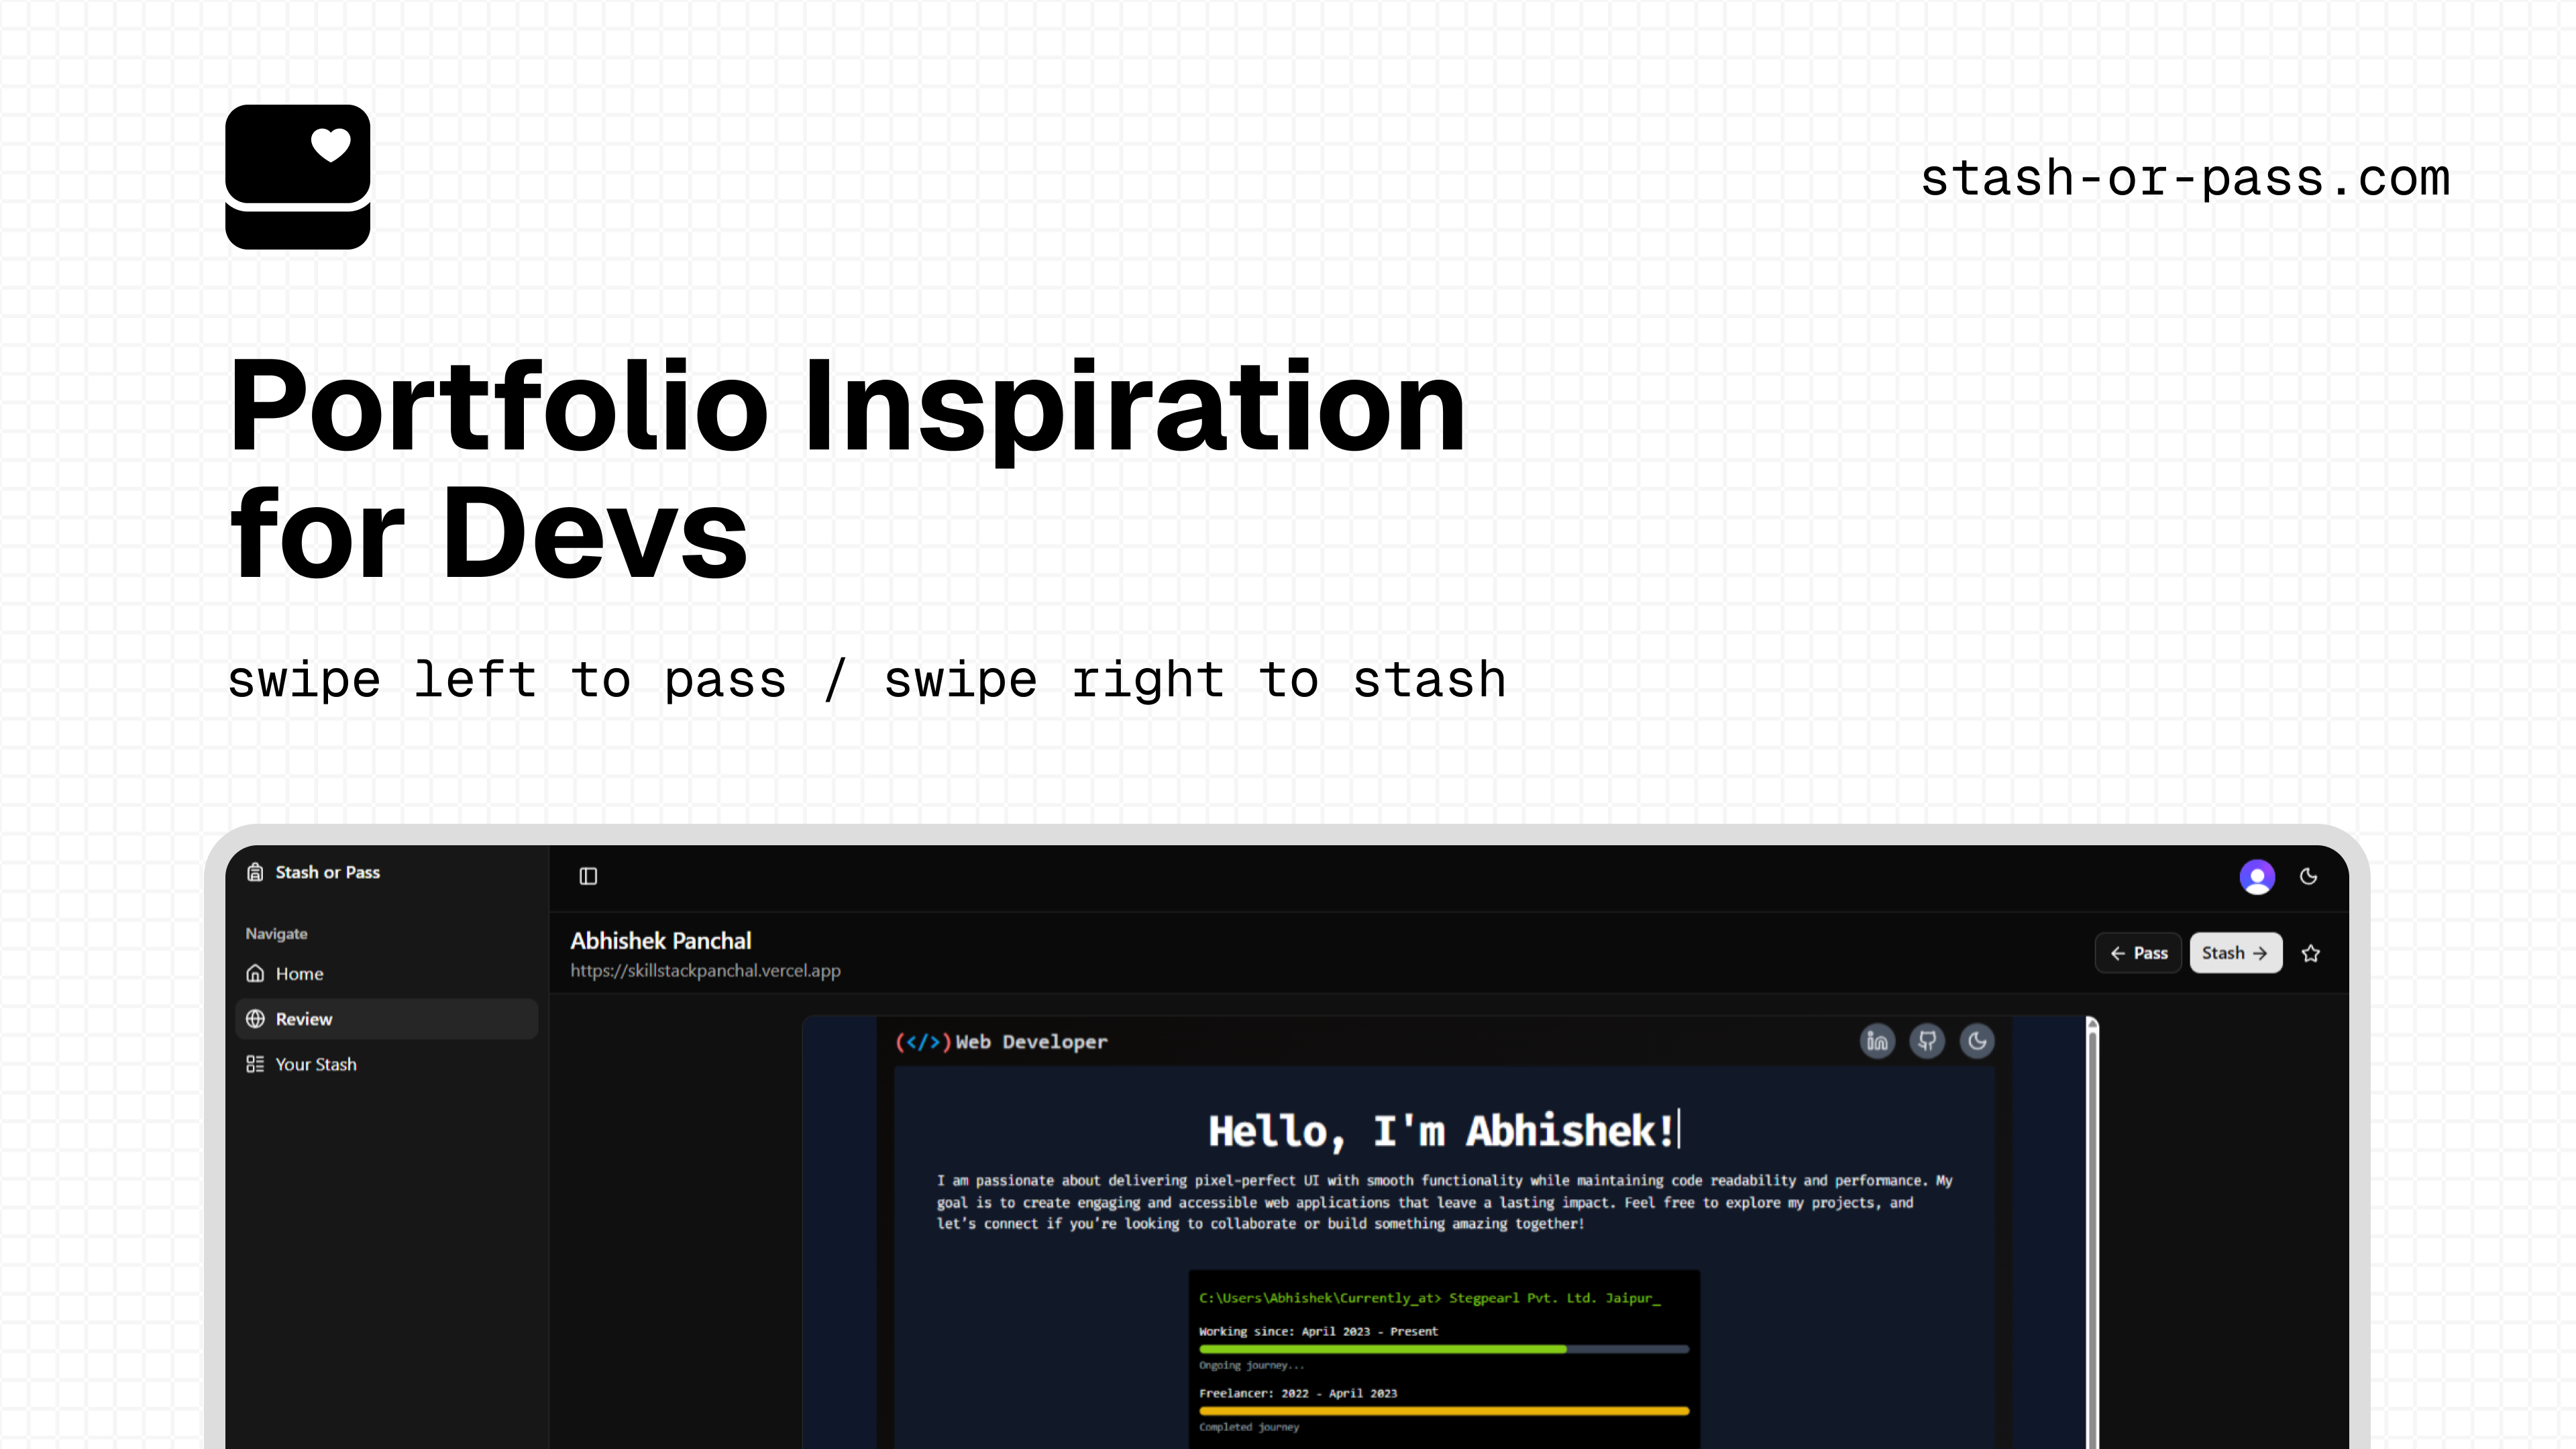Star the Abhishek Panchal portfolio
This screenshot has width=2576, height=1449.
point(2310,953)
